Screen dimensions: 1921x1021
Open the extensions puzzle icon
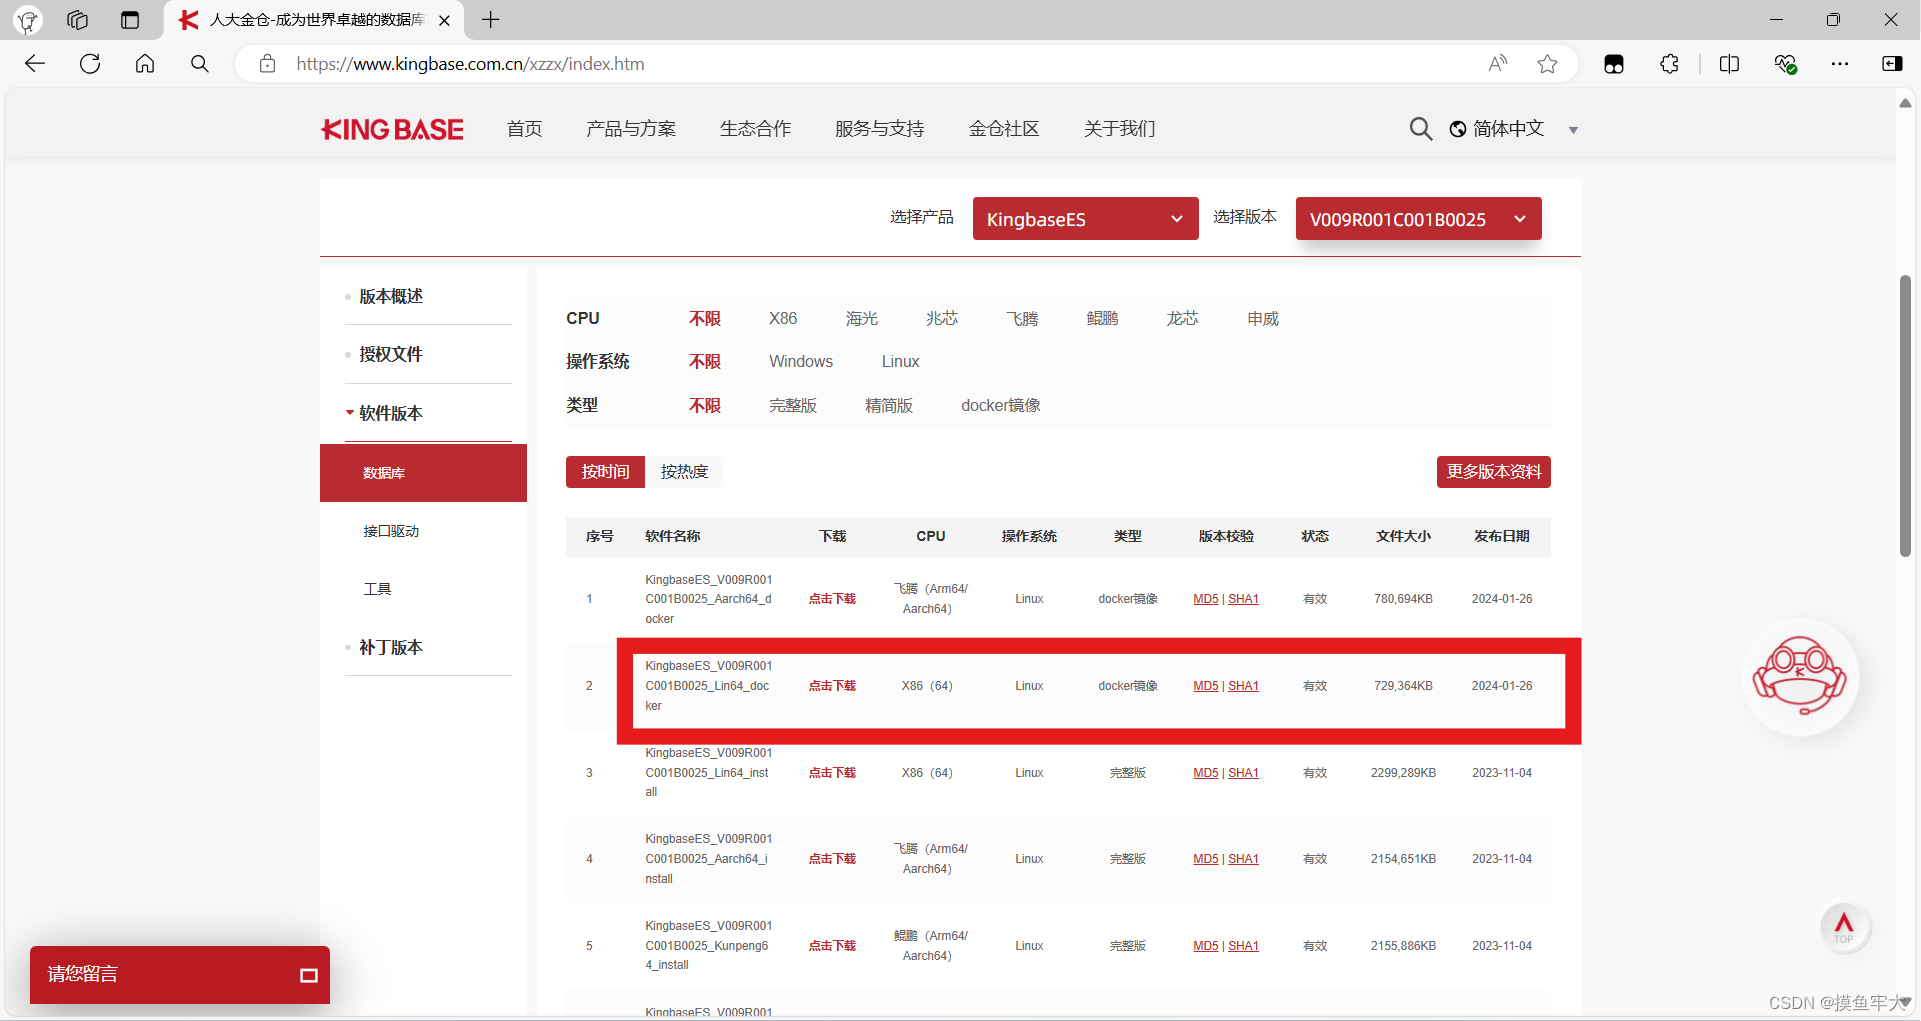pyautogui.click(x=1669, y=64)
